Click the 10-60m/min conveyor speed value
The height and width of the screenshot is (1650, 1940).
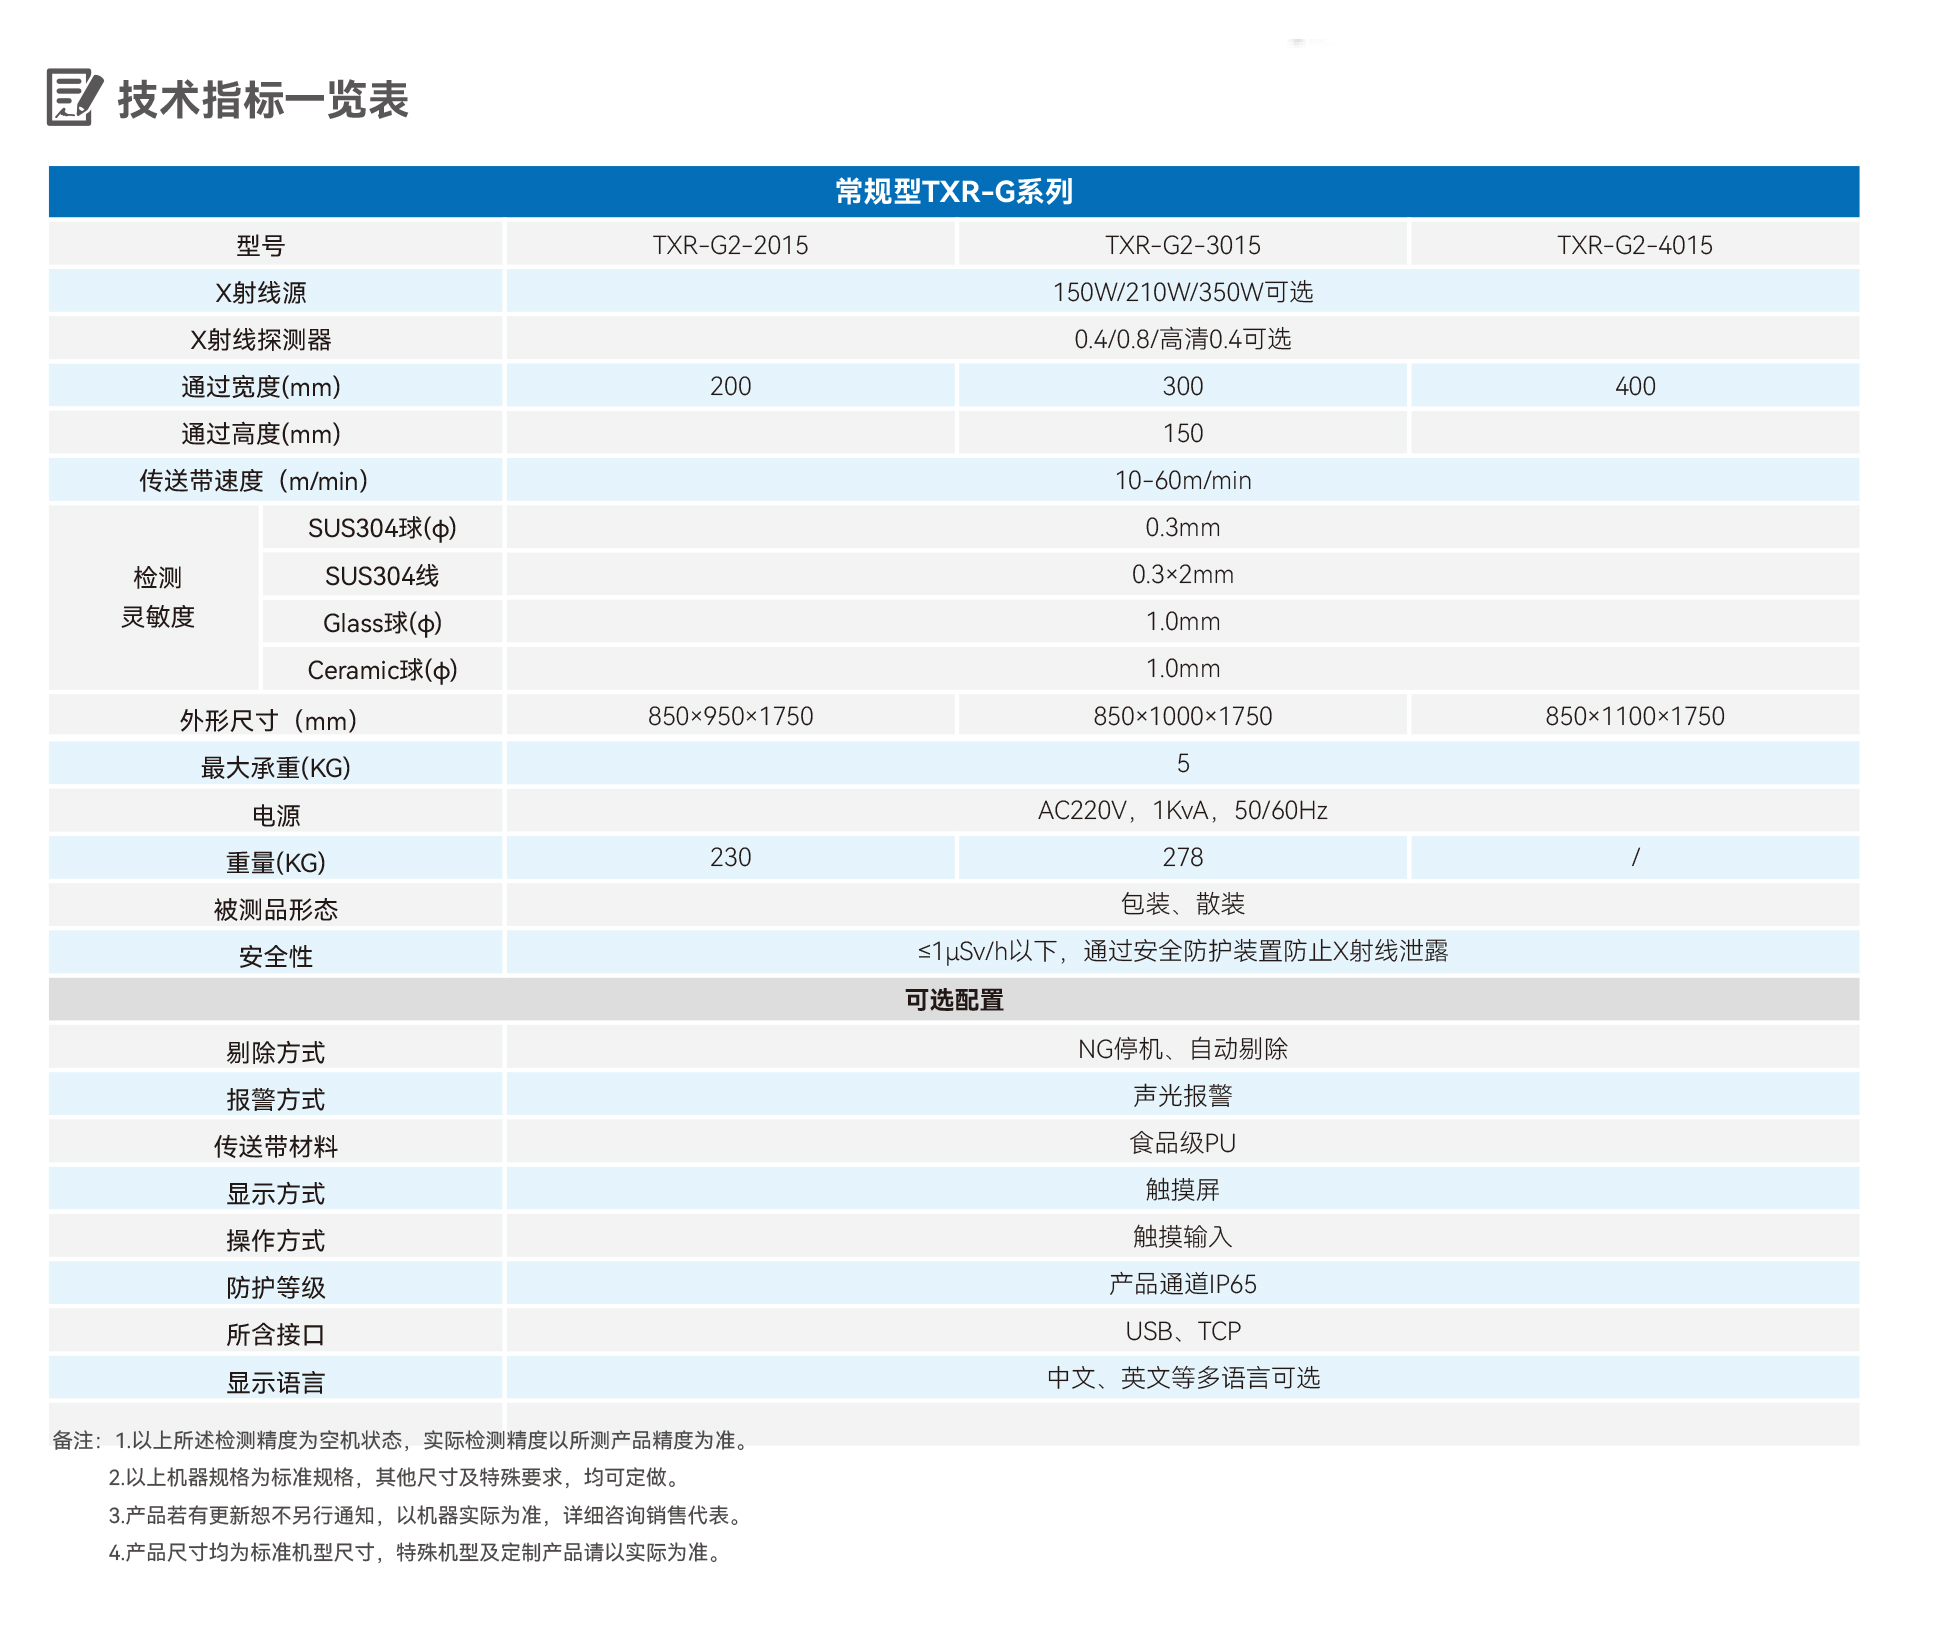pyautogui.click(x=1182, y=480)
